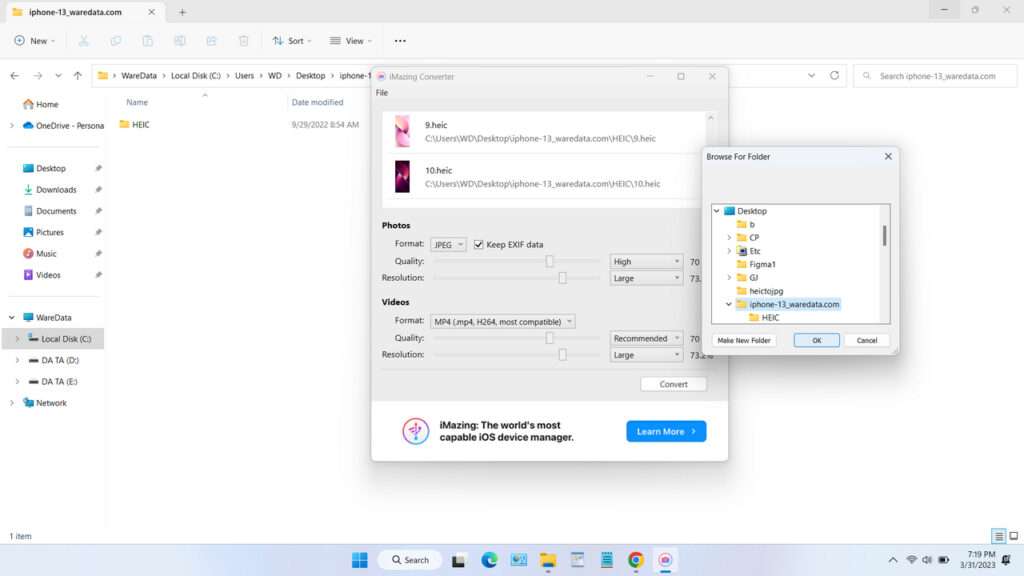The height and width of the screenshot is (576, 1024).
Task: Expand DATA (D:) drive in navigation pane
Action: tap(18, 360)
